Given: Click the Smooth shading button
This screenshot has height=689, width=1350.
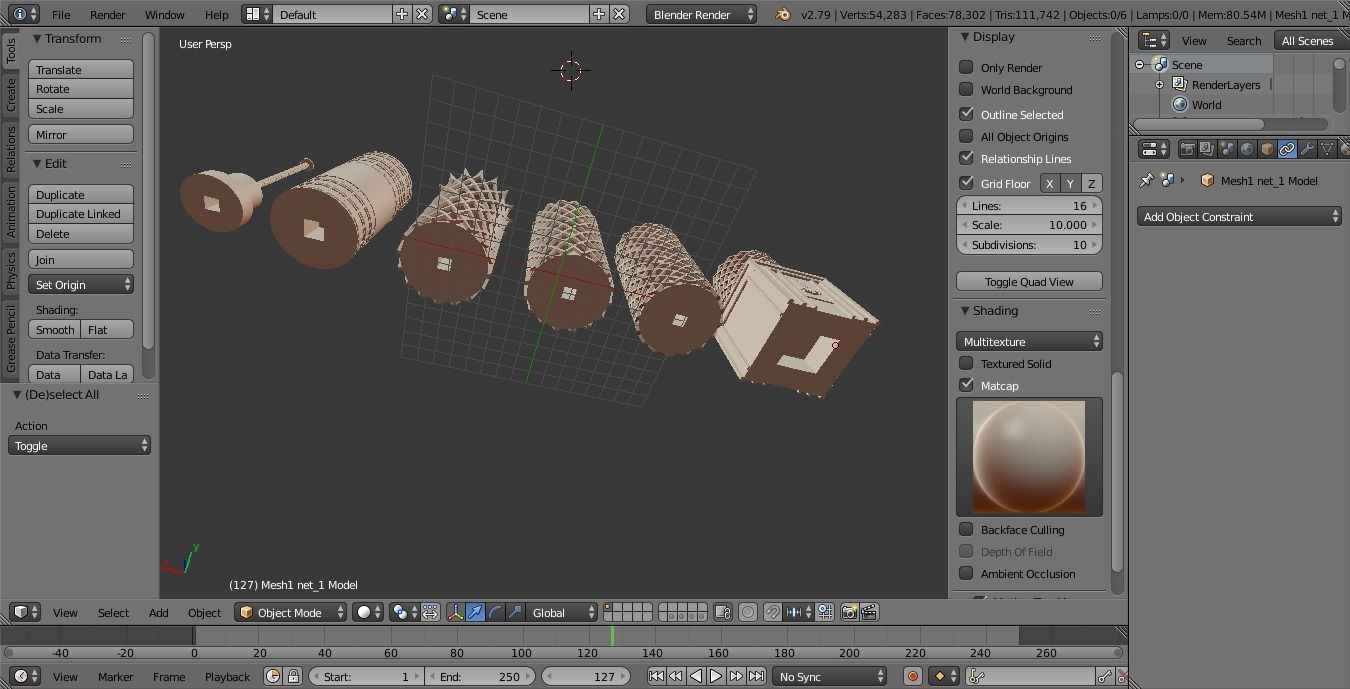Looking at the screenshot, I should [55, 330].
